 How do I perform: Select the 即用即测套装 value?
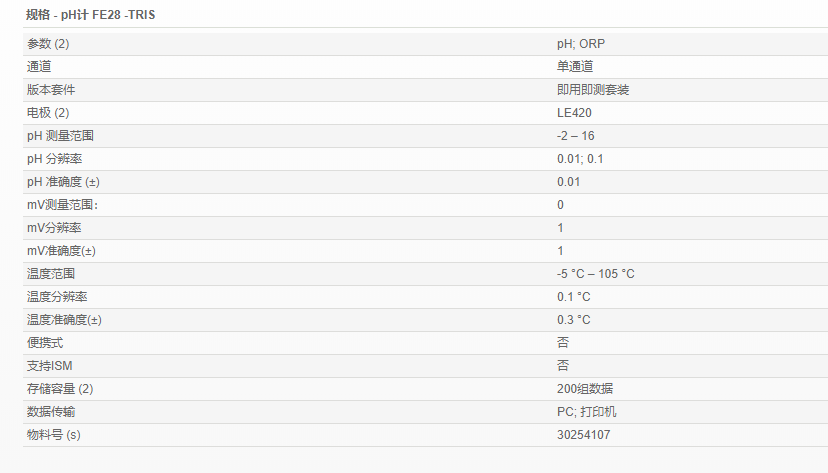tap(593, 90)
